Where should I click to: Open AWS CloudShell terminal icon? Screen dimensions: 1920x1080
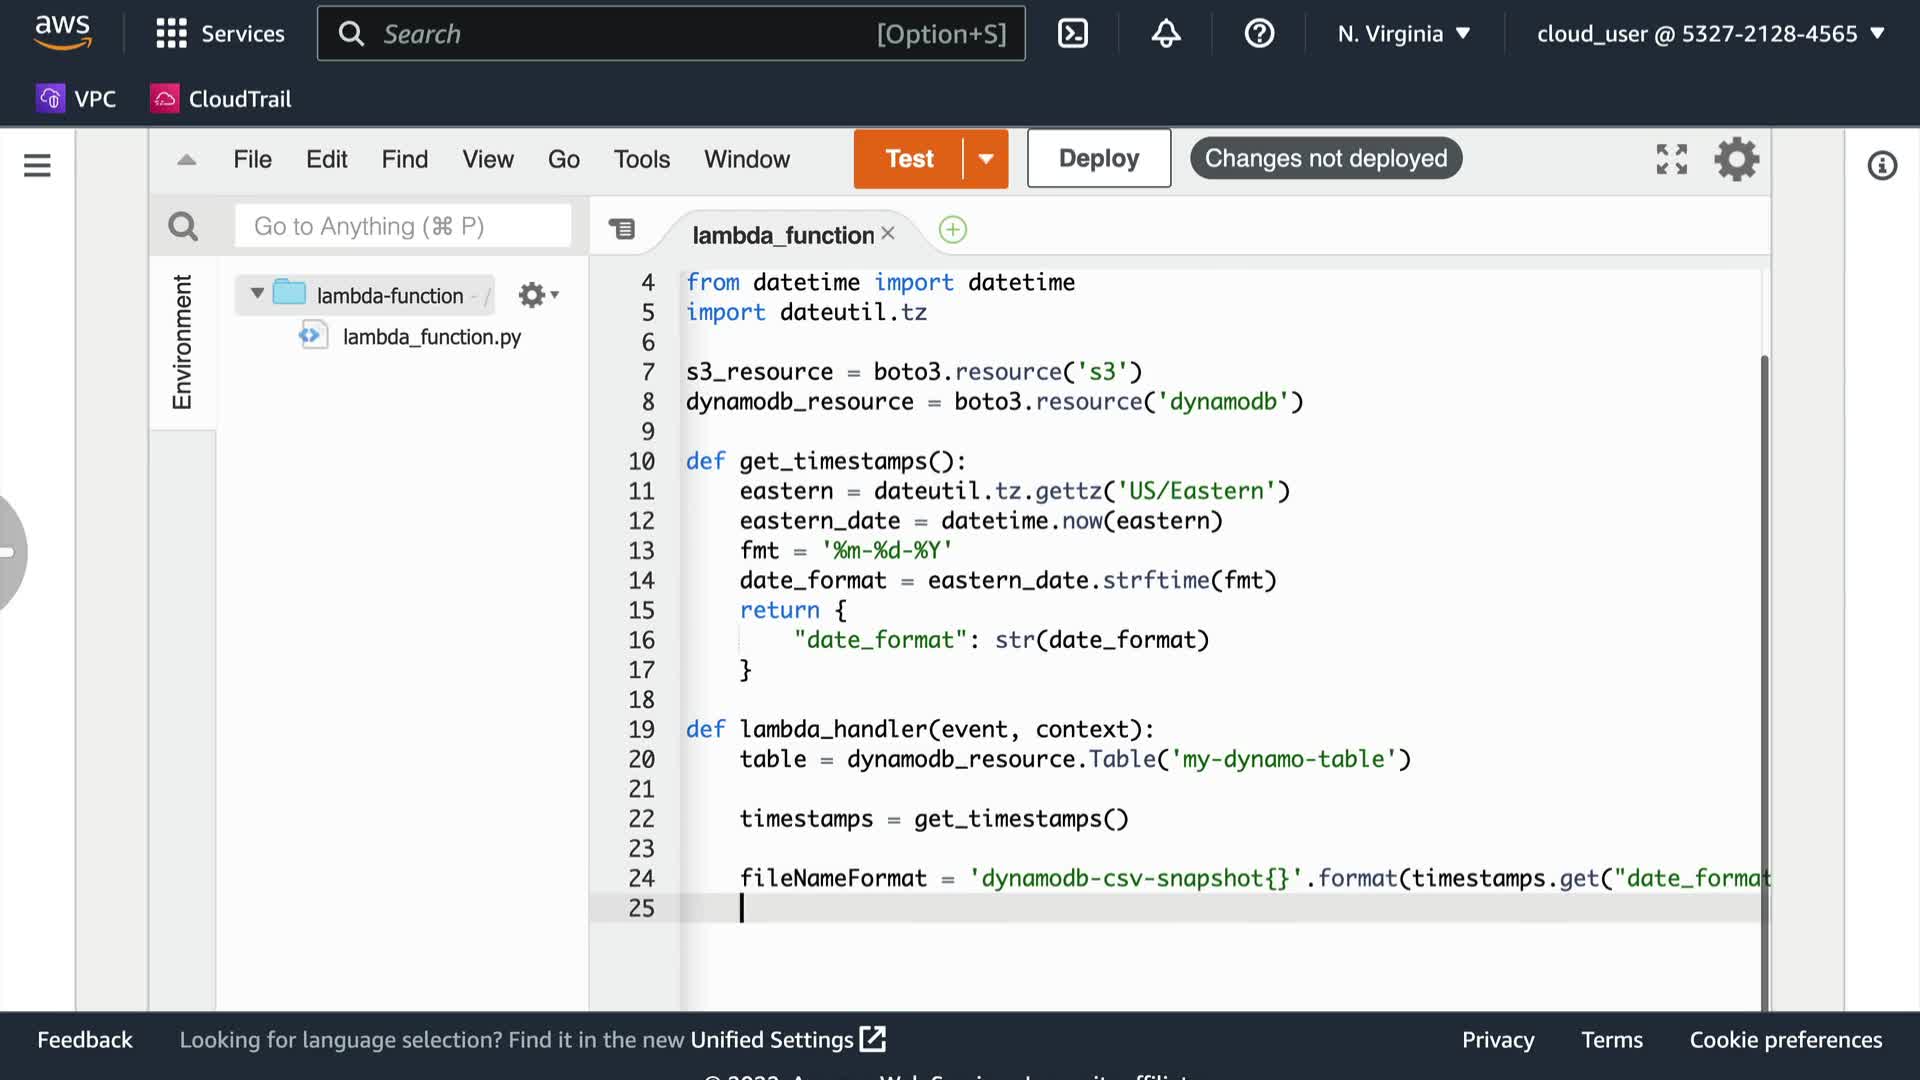pyautogui.click(x=1072, y=34)
